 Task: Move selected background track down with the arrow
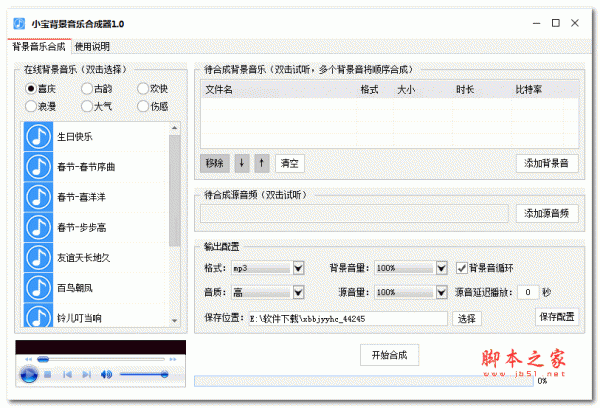[242, 163]
